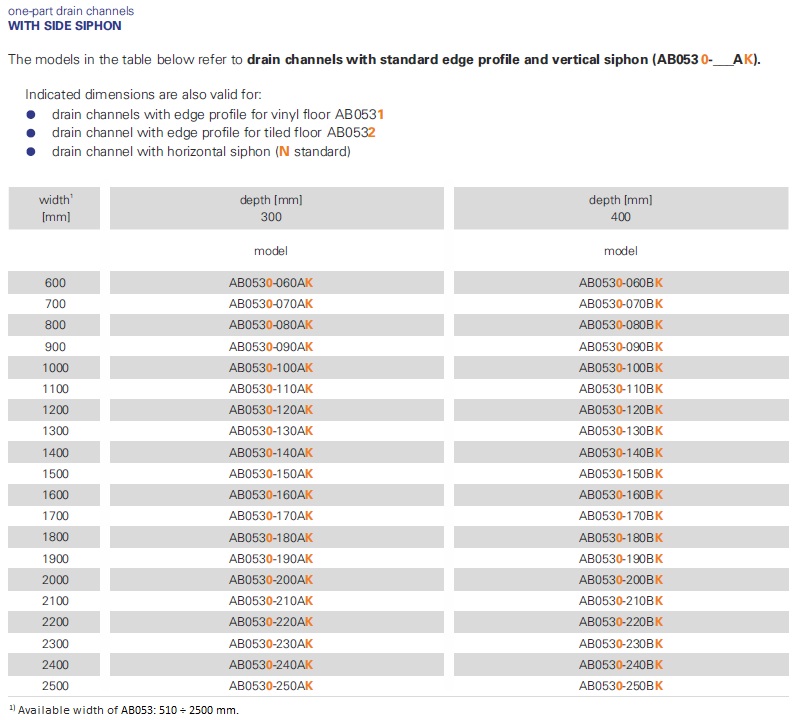Click width cell 1700

[x=54, y=516]
